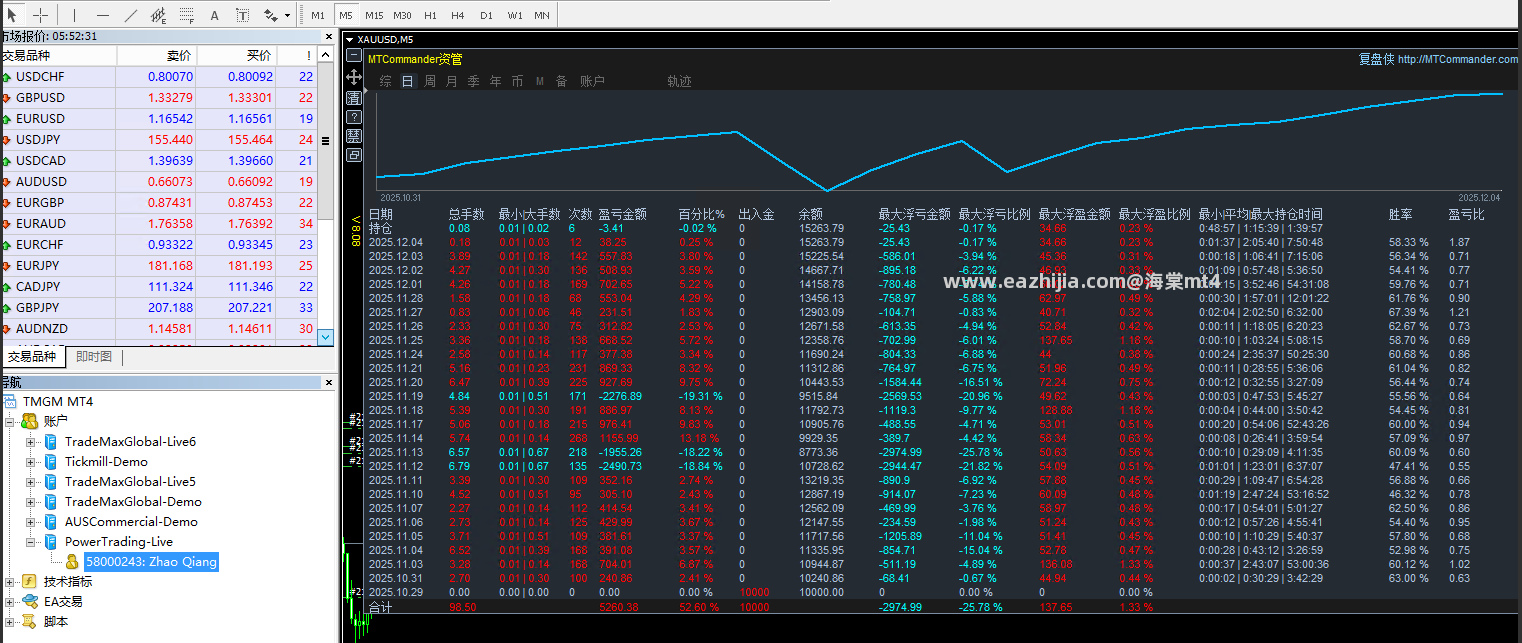The image size is (1522, 643).
Task: Click the move panel cross-arrows icon
Action: [x=354, y=77]
